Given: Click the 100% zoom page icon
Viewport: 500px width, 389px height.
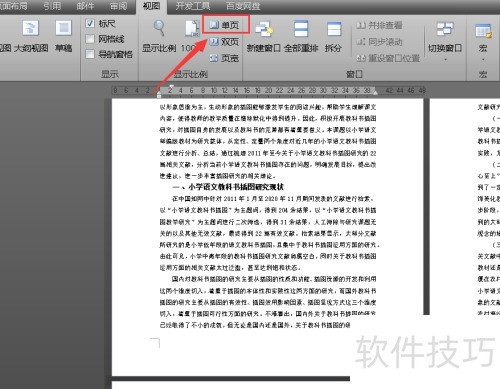Looking at the screenshot, I should (192, 29).
